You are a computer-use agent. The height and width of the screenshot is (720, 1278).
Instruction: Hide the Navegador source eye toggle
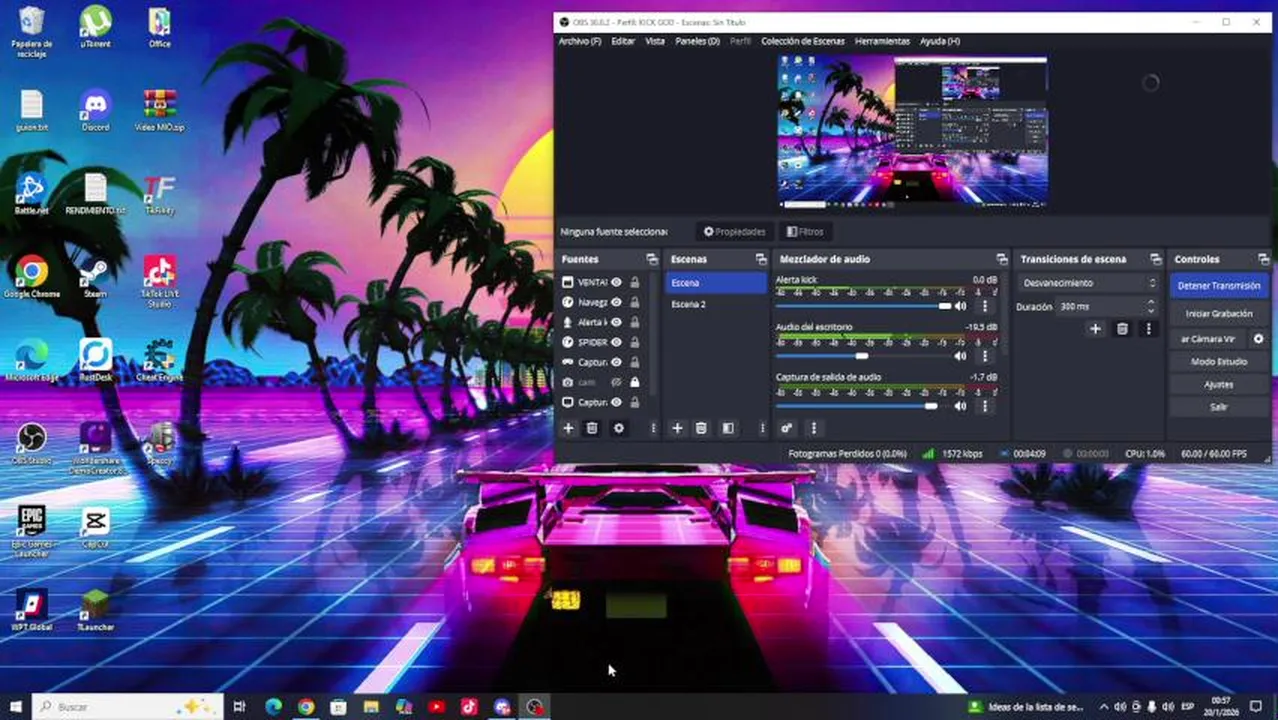tap(616, 302)
